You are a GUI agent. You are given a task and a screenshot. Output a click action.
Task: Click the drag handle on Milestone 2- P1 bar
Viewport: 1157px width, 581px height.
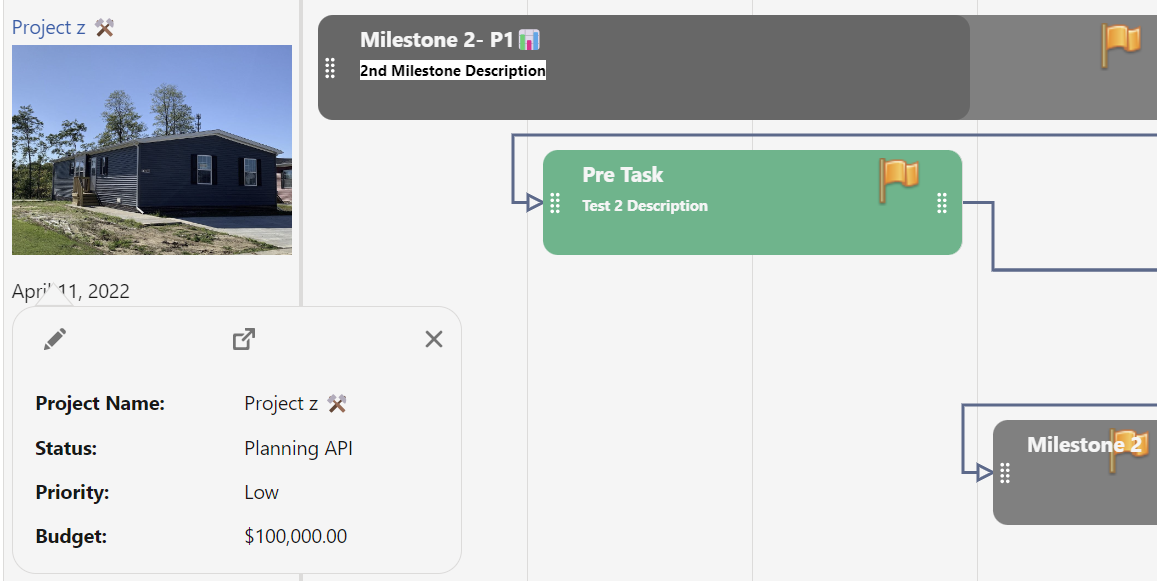[x=330, y=69]
